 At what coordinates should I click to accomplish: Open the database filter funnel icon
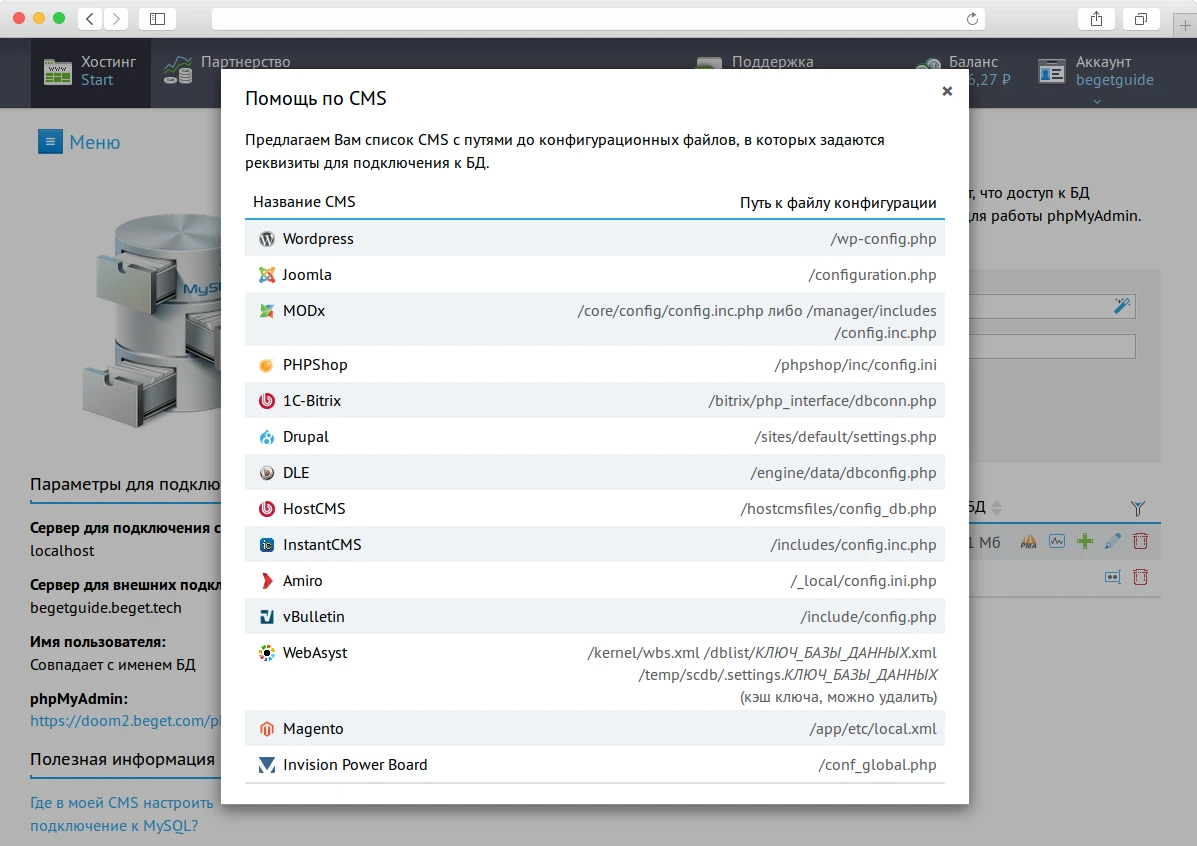1139,508
